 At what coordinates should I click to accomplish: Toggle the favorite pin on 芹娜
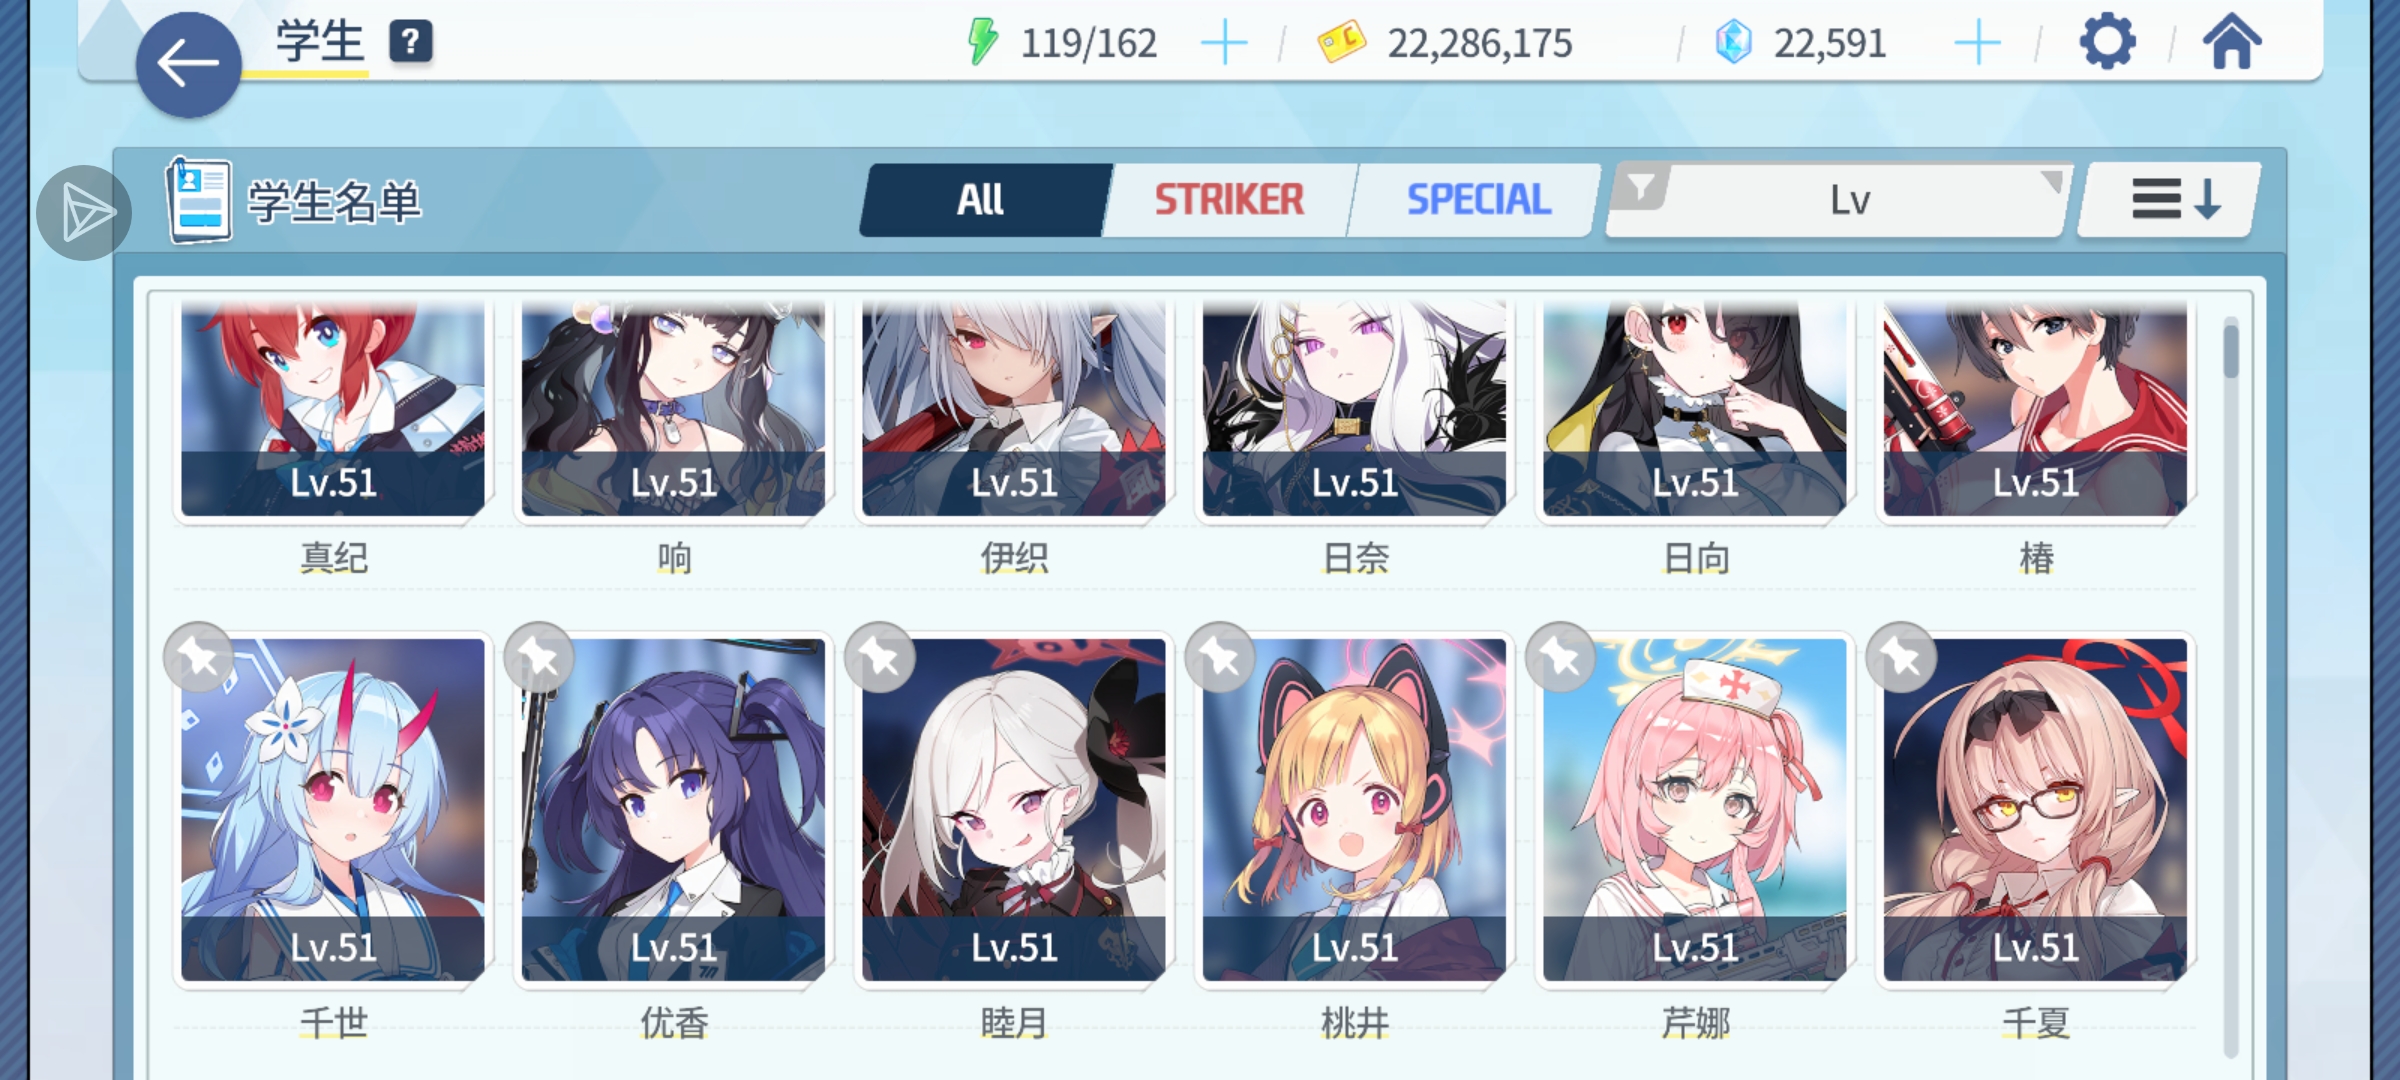(1561, 657)
